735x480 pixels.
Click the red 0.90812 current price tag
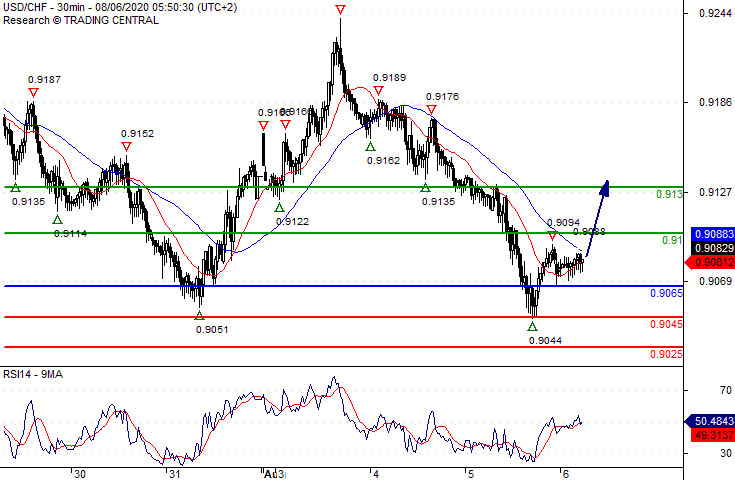click(710, 262)
